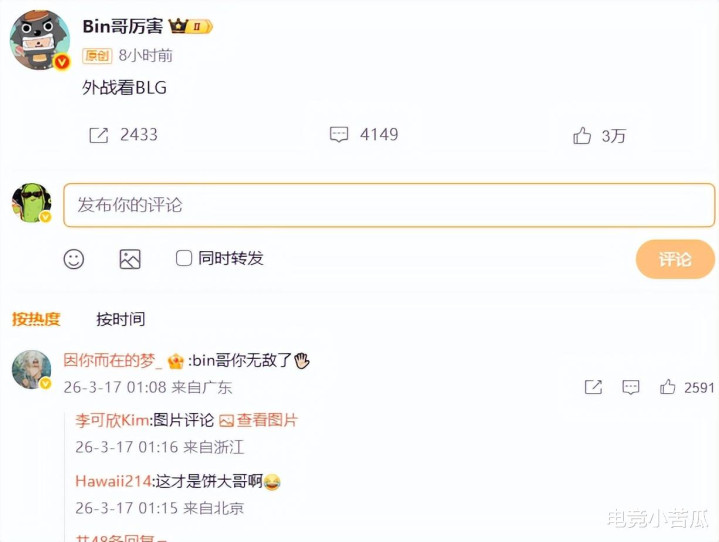Viewport: 719px width, 542px height.
Task: Click the crown membership badge beside Bin哥厉害
Action: click(x=191, y=26)
